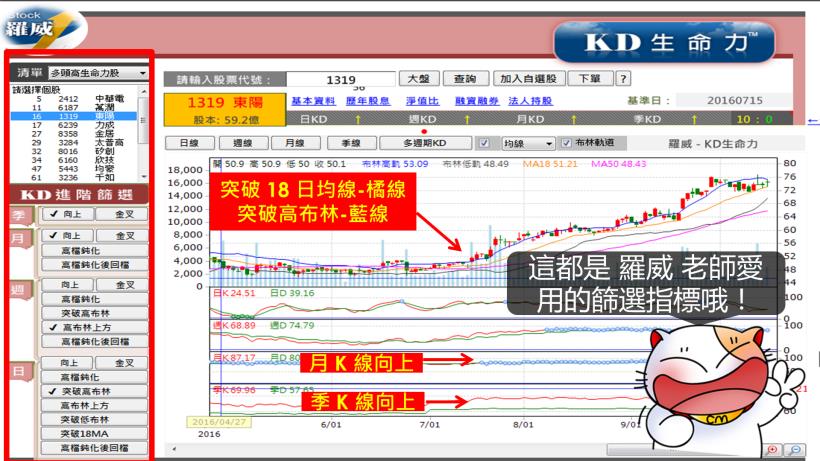Toggle 布林軌道 checkbox
Viewport: 820px width, 461px height.
(x=566, y=143)
